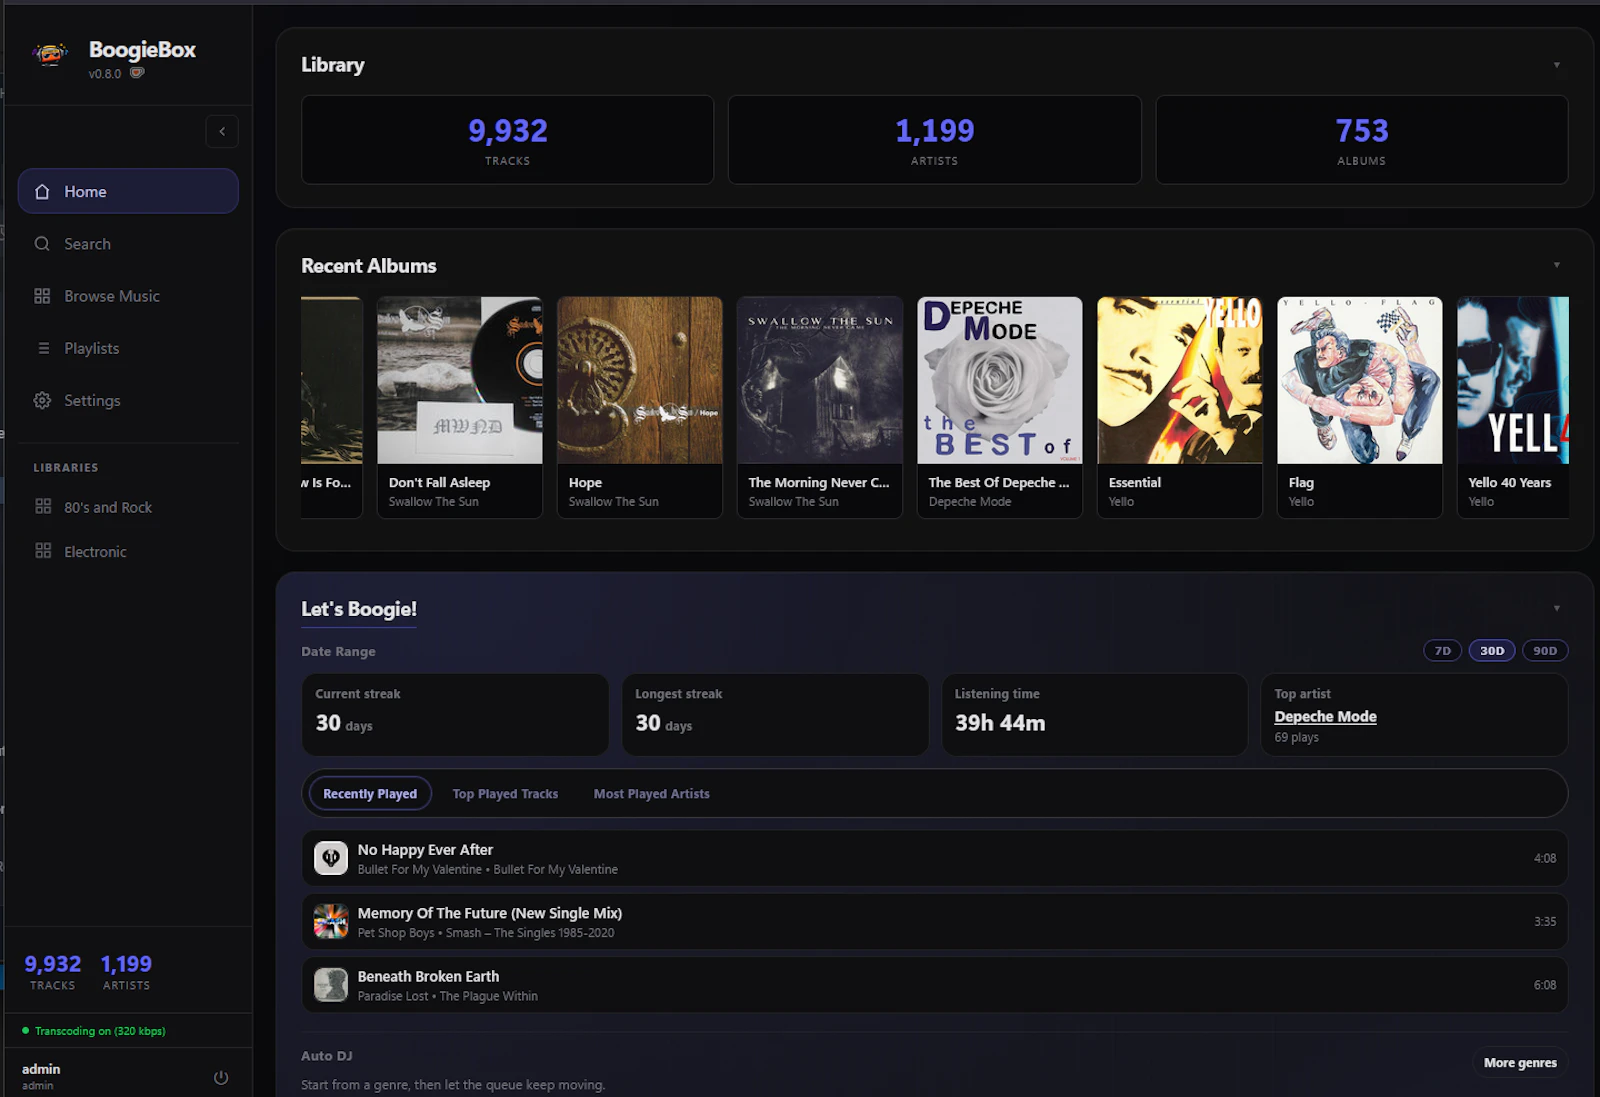Click the 4:08 track duration
The height and width of the screenshot is (1097, 1600).
click(x=1545, y=858)
